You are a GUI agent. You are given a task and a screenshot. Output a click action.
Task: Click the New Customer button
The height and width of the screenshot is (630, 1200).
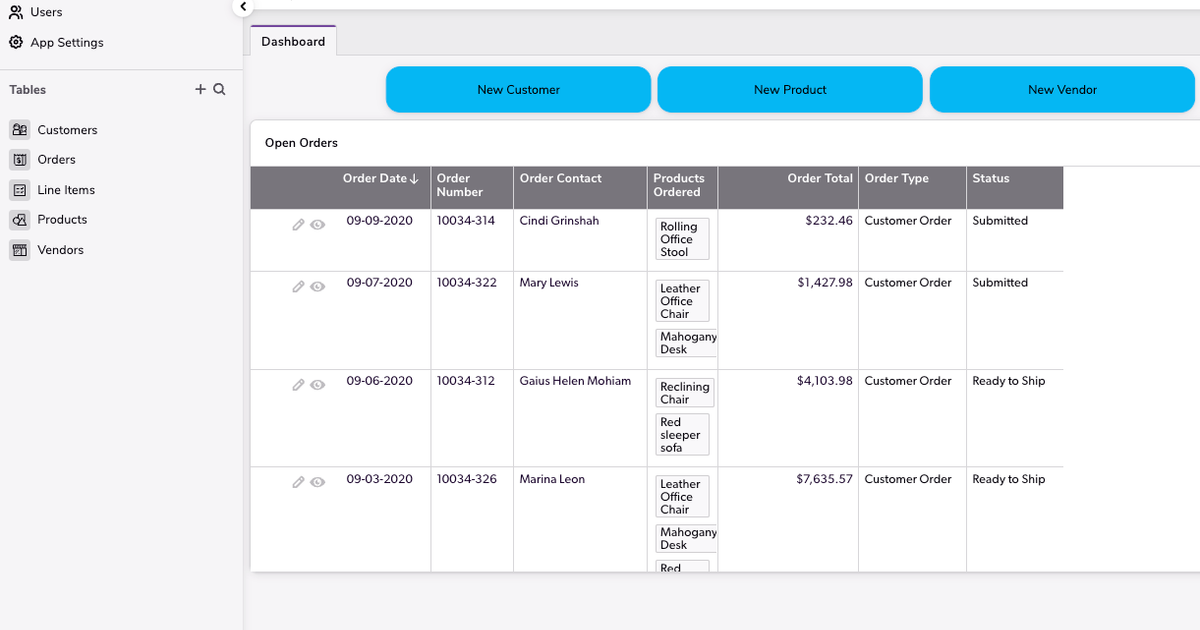click(518, 89)
